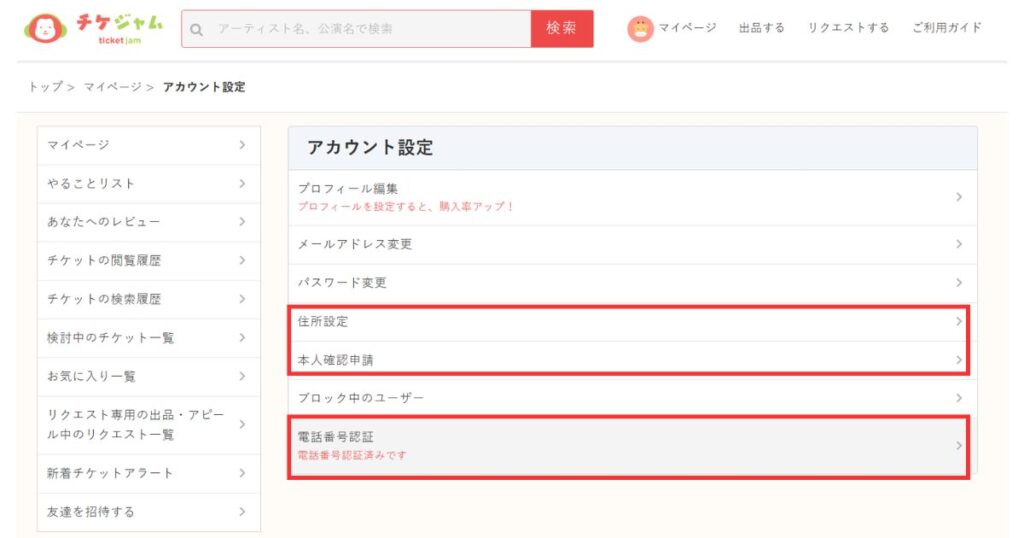Open あなたへのレビュー sidebar item

pos(149,222)
